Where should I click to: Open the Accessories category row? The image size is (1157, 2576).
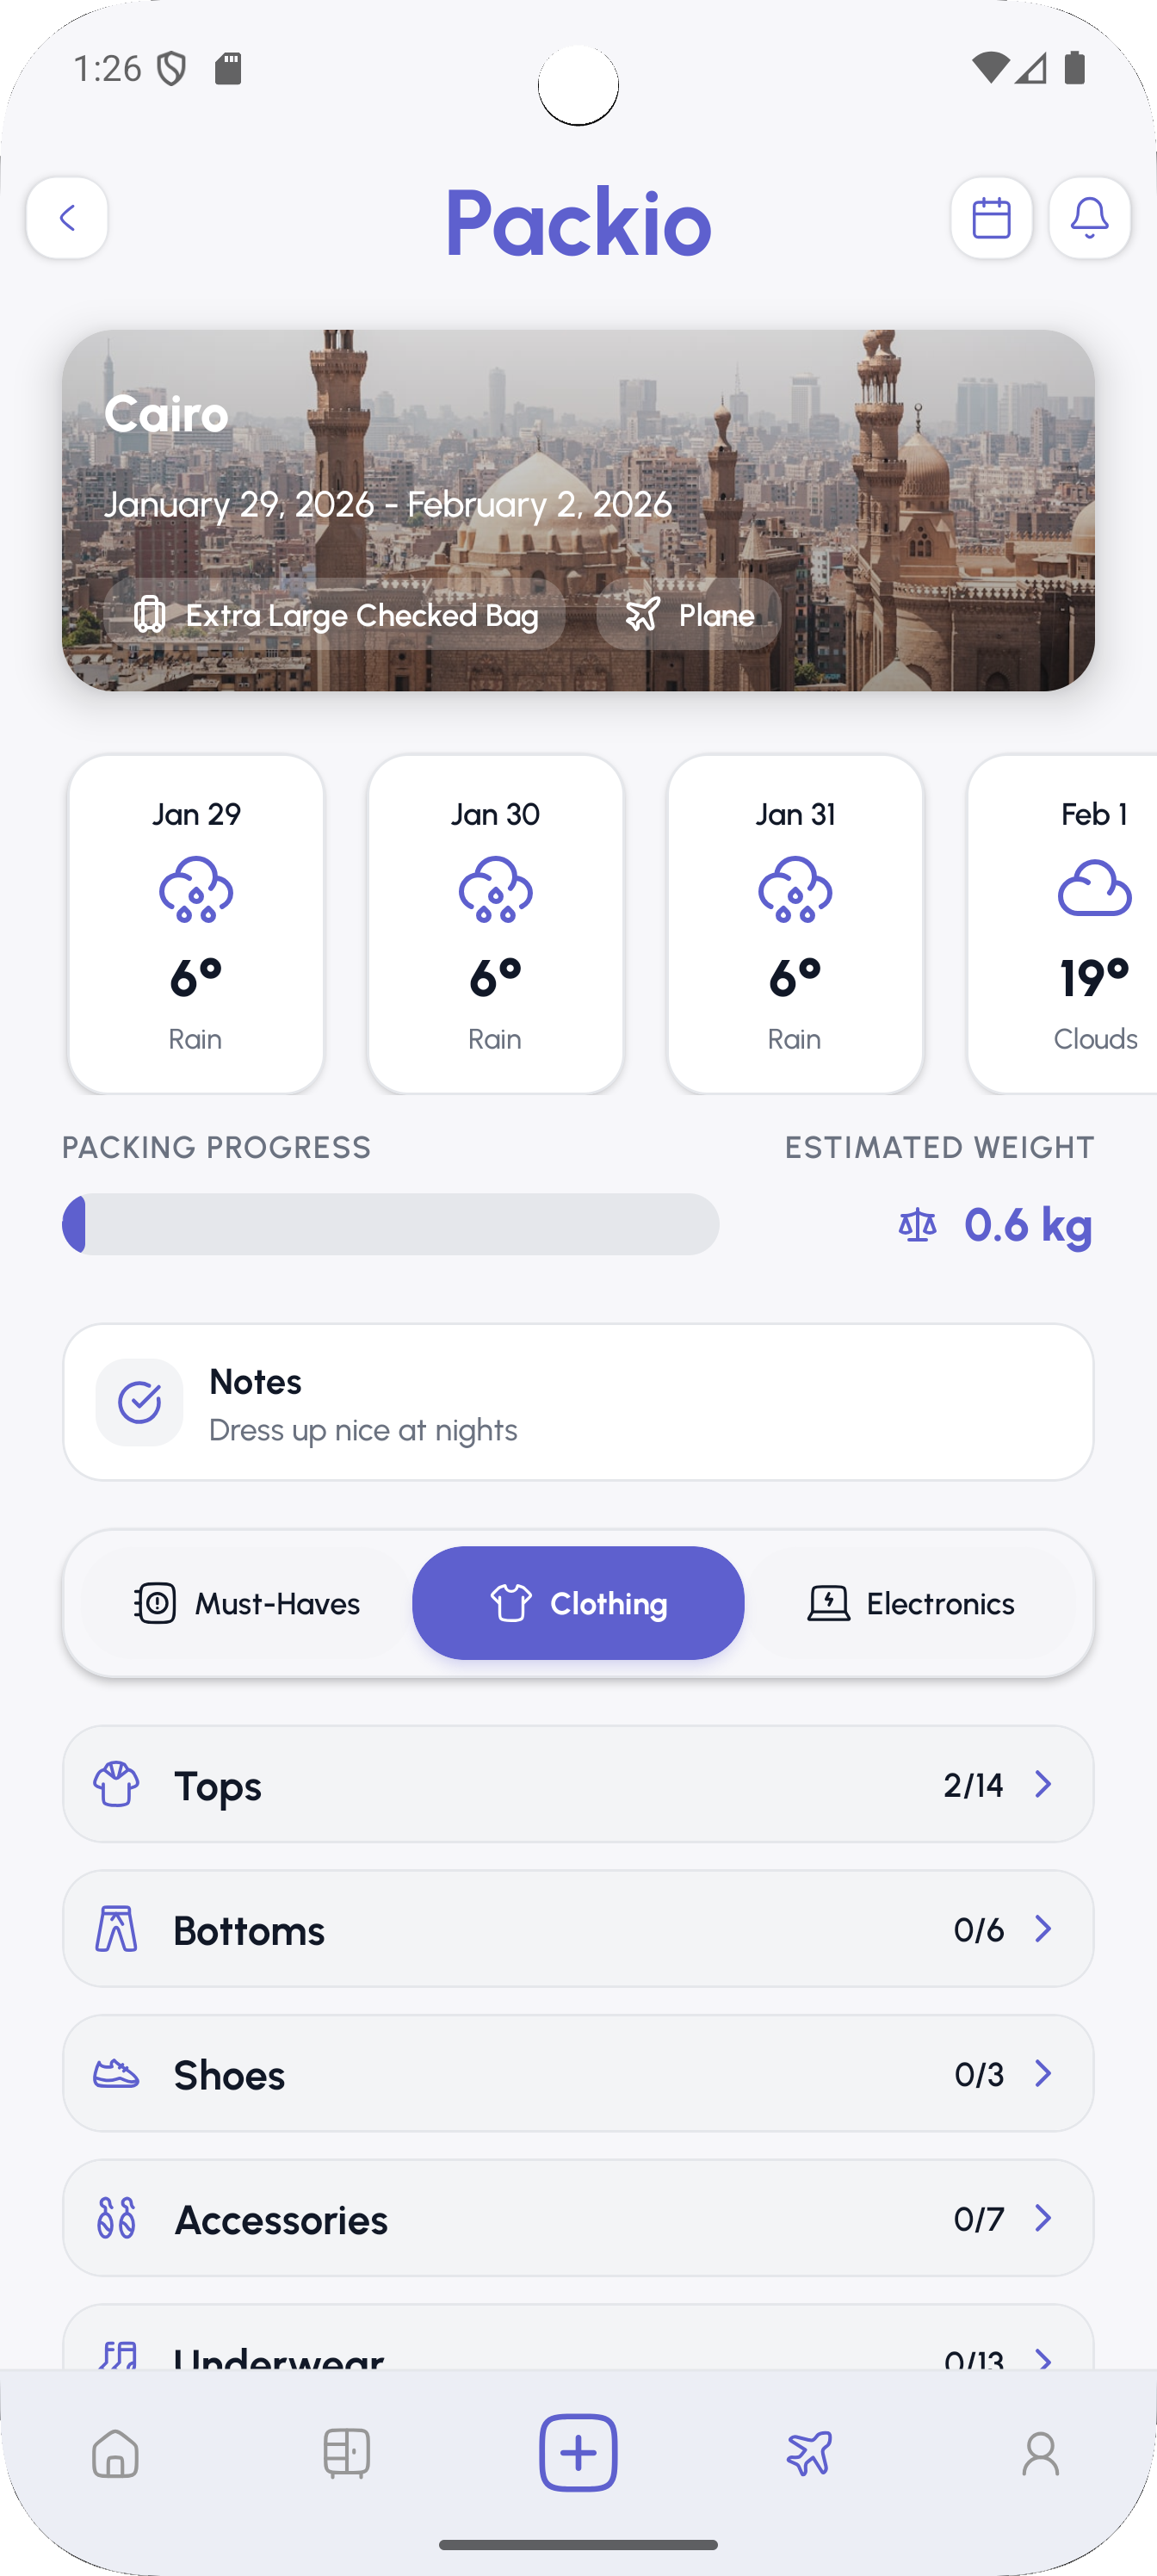(x=578, y=2218)
